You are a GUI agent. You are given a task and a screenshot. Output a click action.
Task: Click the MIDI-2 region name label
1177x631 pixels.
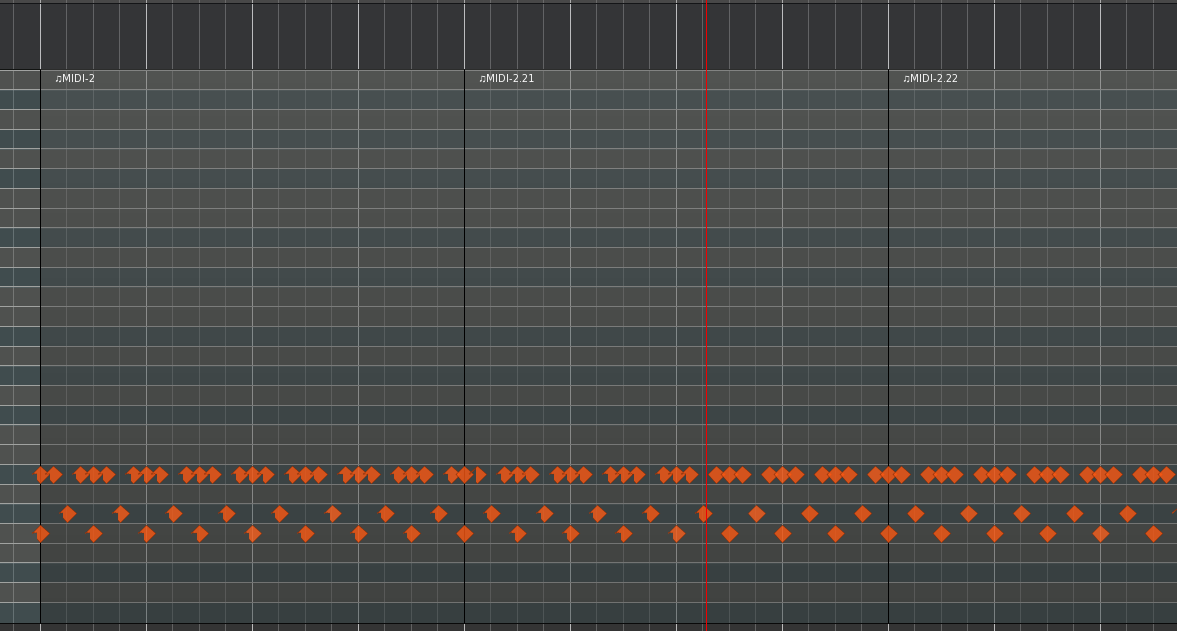click(75, 79)
